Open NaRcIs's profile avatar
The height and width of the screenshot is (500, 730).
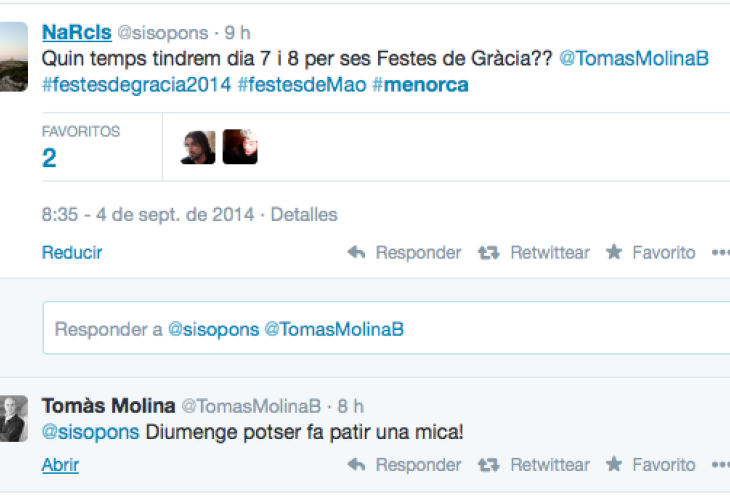13,58
